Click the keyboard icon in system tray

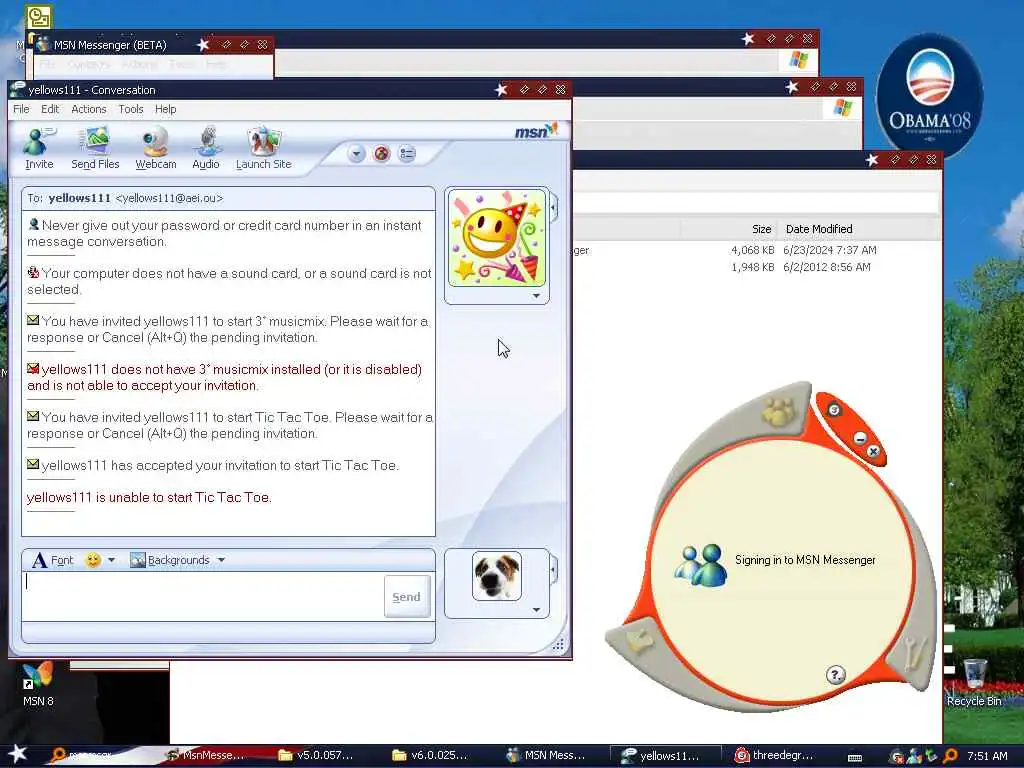point(855,758)
